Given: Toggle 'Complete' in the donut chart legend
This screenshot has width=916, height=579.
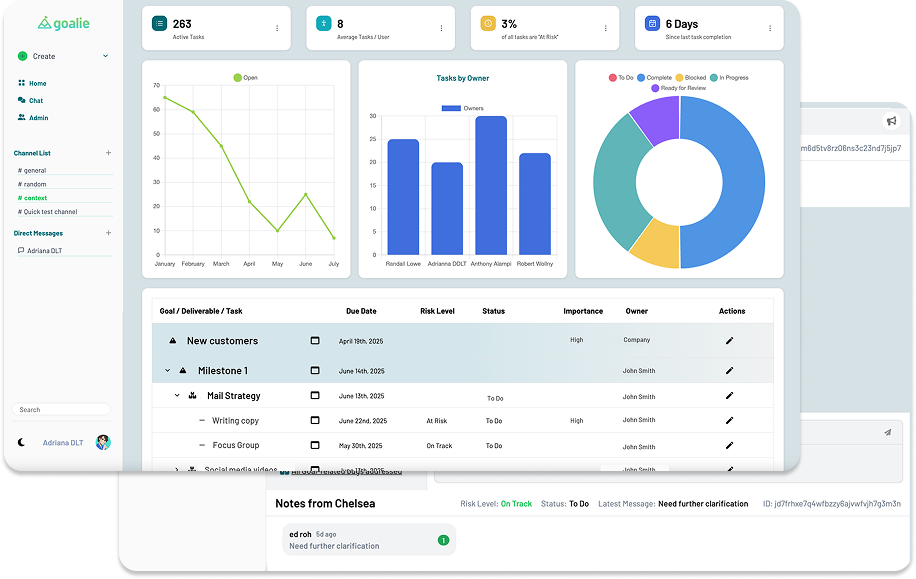Looking at the screenshot, I should coord(641,78).
